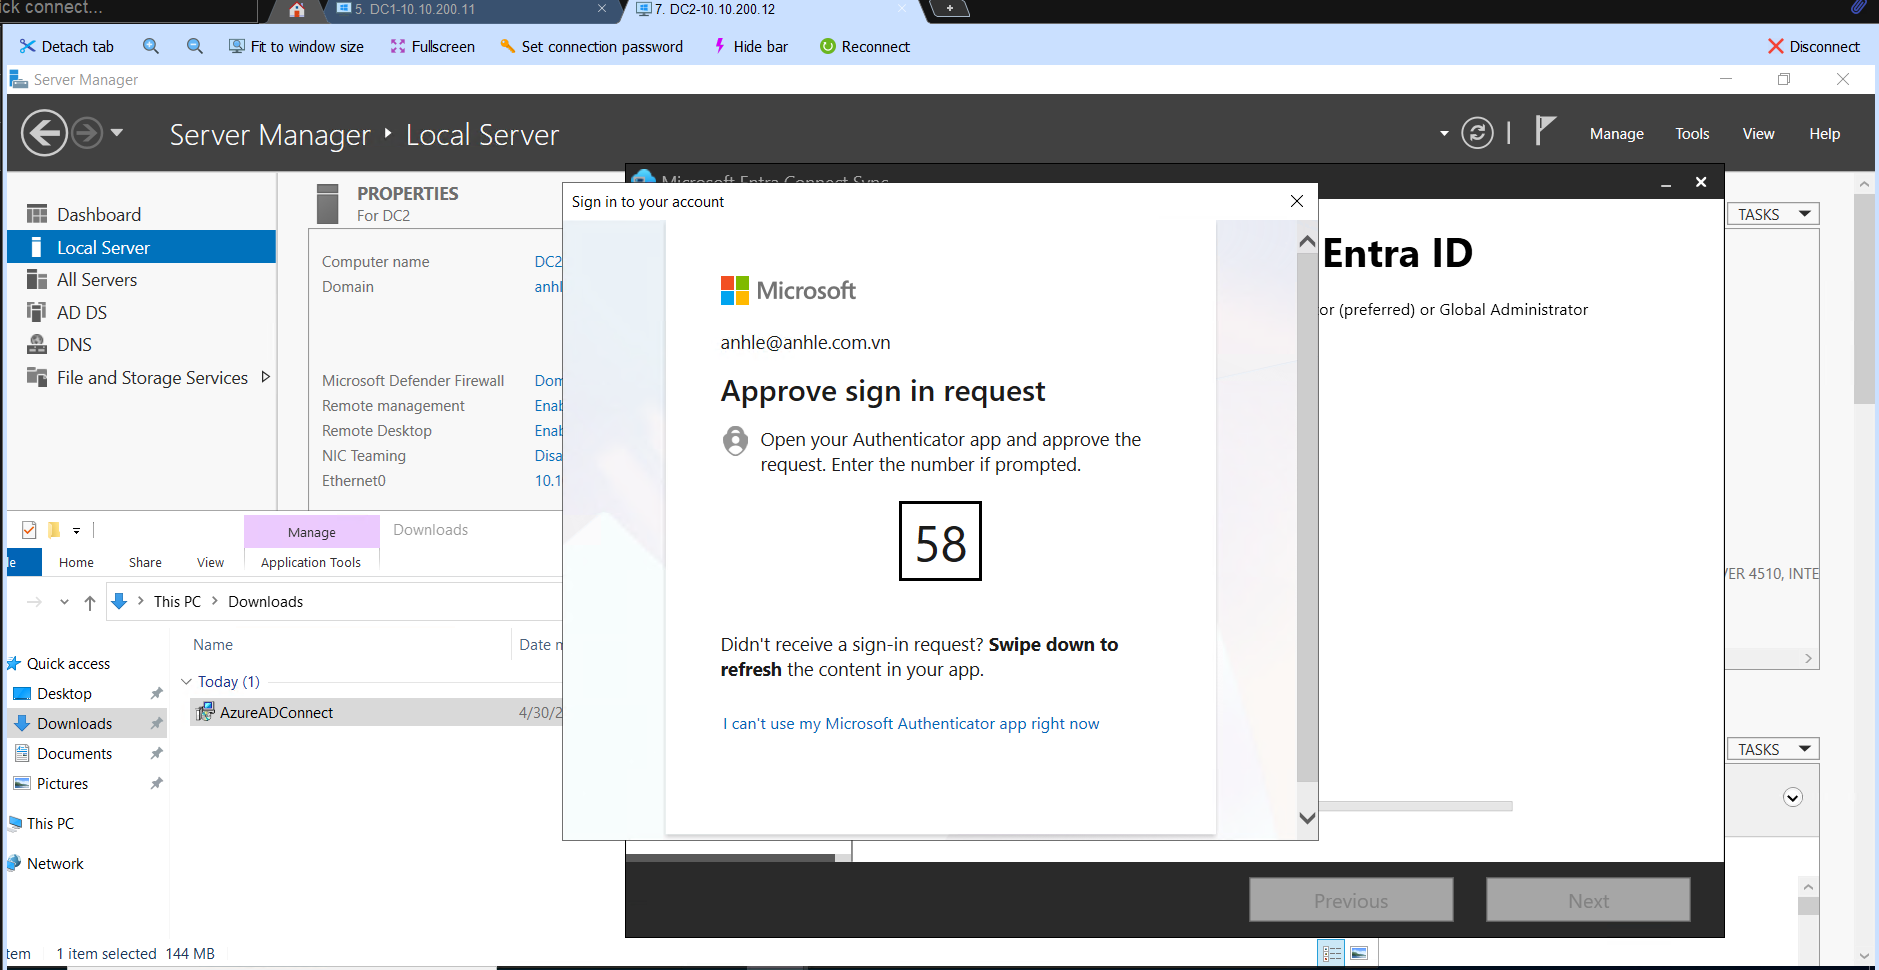
Task: Open the Application Tools ribbon tab
Action: pyautogui.click(x=311, y=563)
